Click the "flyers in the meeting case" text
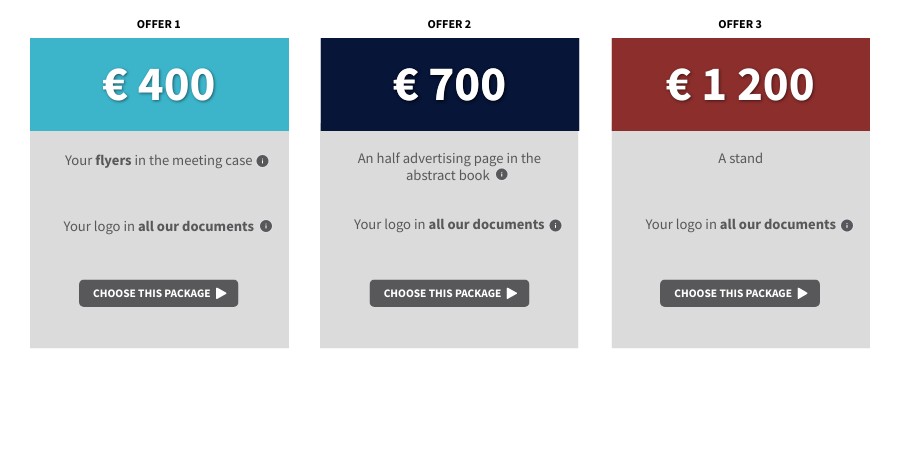900x450 pixels. (158, 160)
